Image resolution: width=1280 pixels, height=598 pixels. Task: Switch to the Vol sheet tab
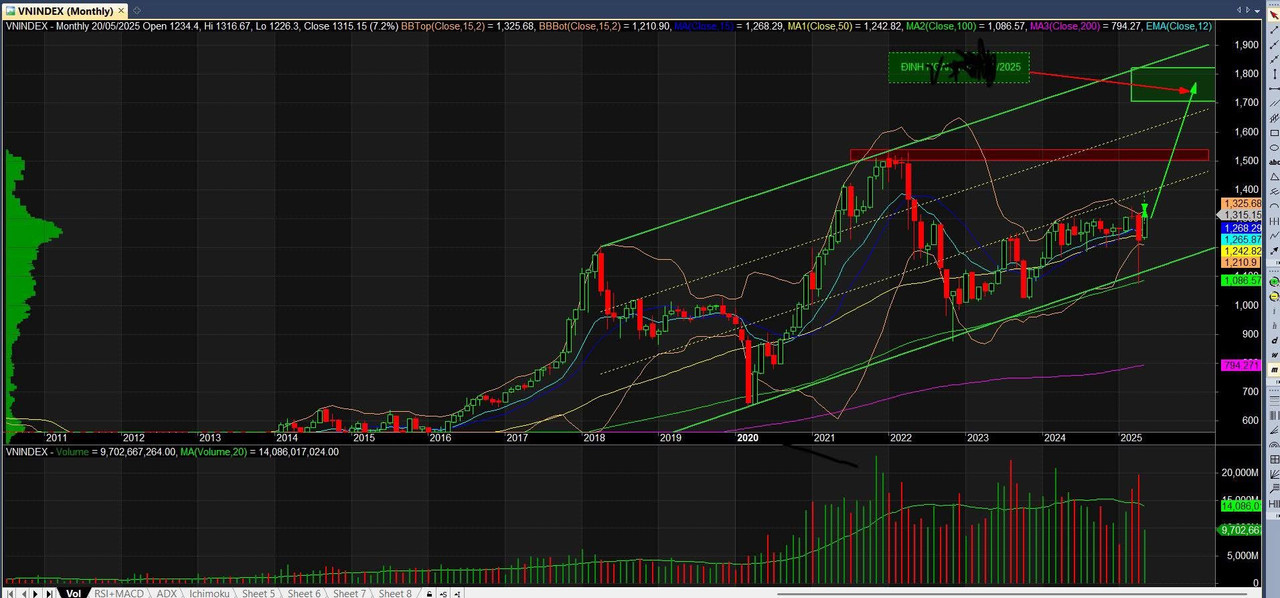click(73, 593)
